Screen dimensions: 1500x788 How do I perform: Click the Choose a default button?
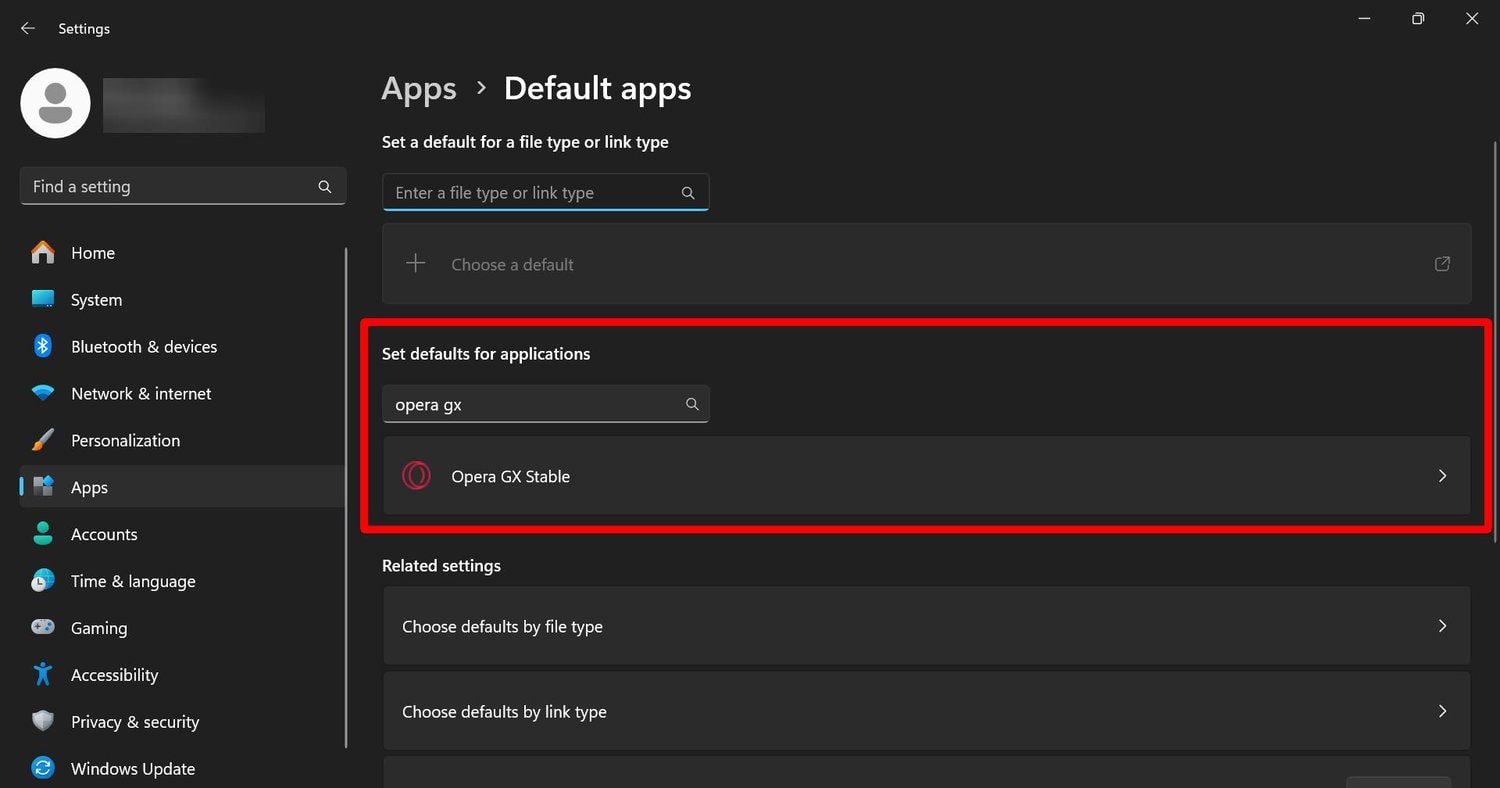(x=512, y=264)
